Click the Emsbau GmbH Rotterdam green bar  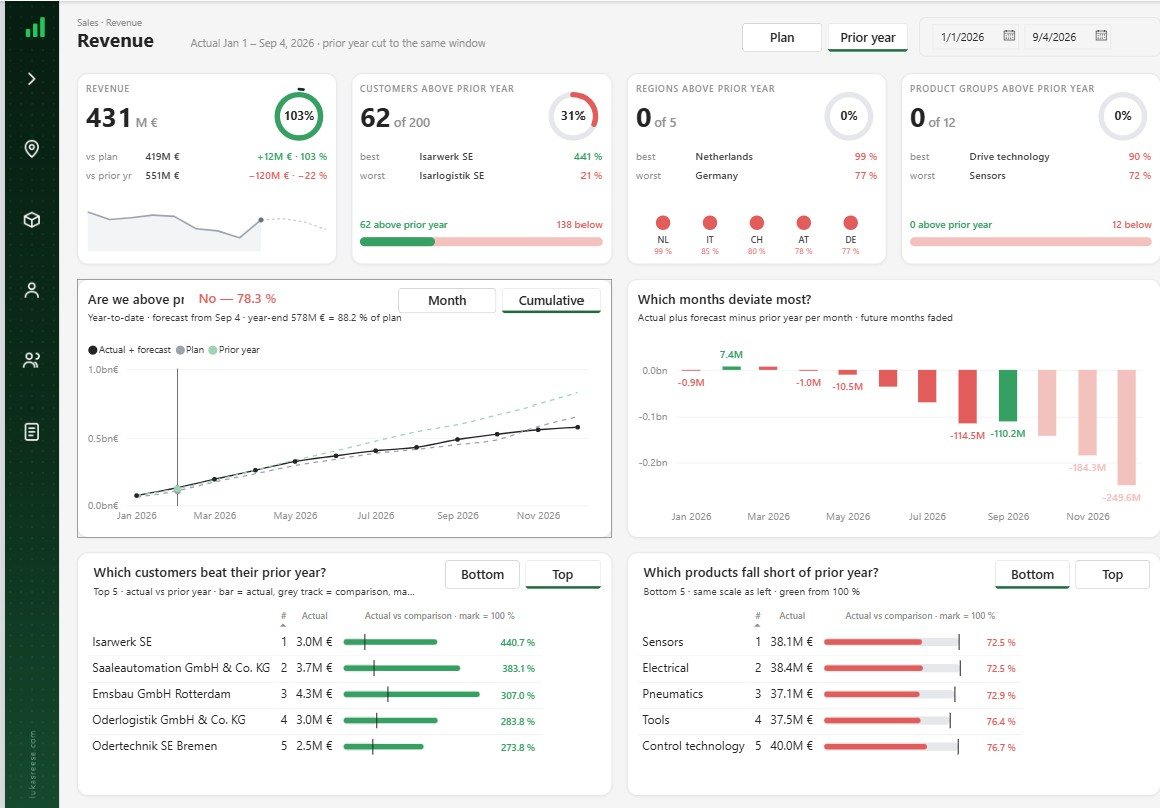[411, 694]
